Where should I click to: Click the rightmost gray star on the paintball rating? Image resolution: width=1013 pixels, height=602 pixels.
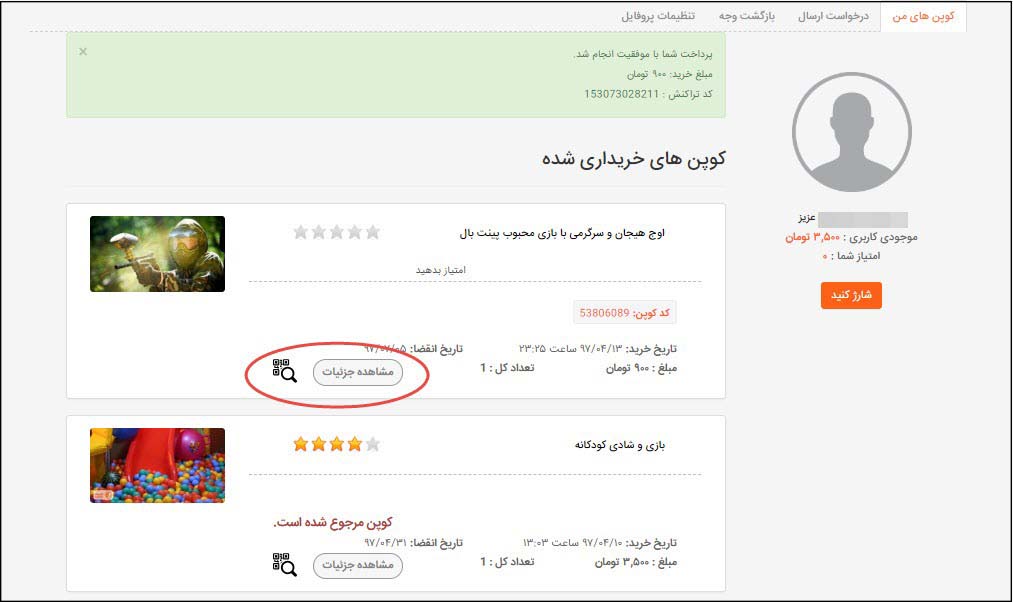(x=372, y=232)
